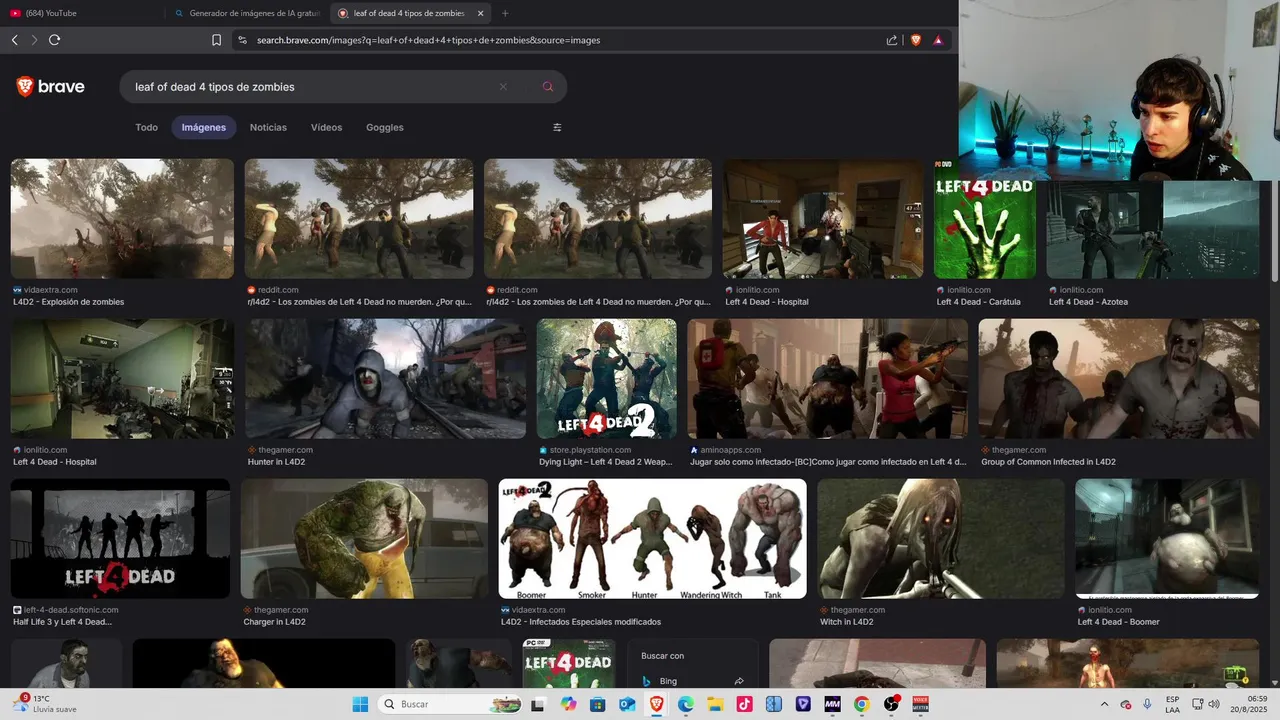
Task: Open the weather widget showing 13°C
Action: pyautogui.click(x=46, y=704)
